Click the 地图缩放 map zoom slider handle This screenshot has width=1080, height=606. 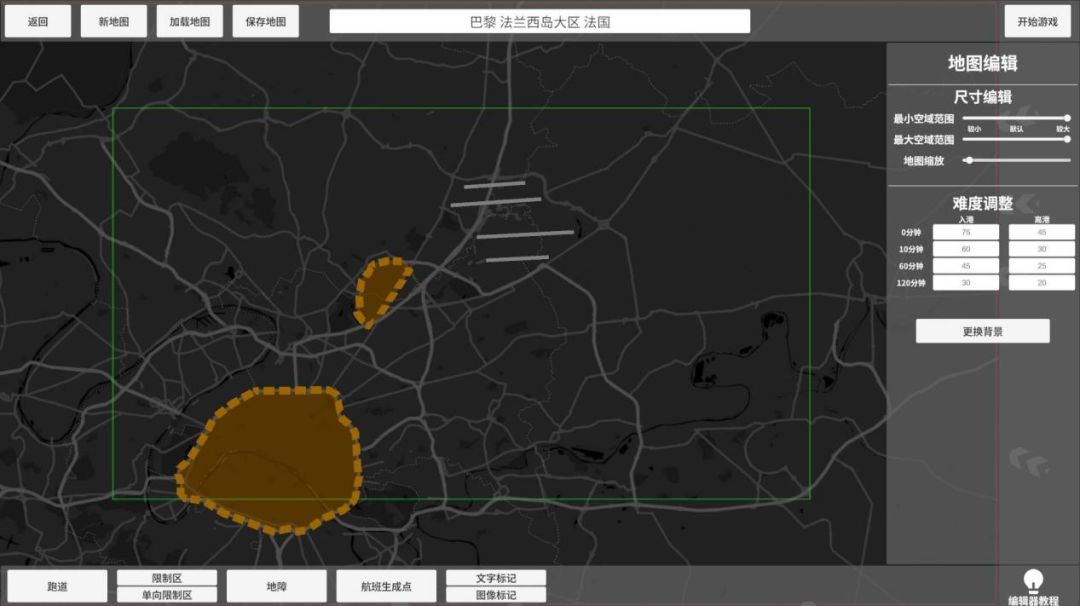[x=968, y=160]
